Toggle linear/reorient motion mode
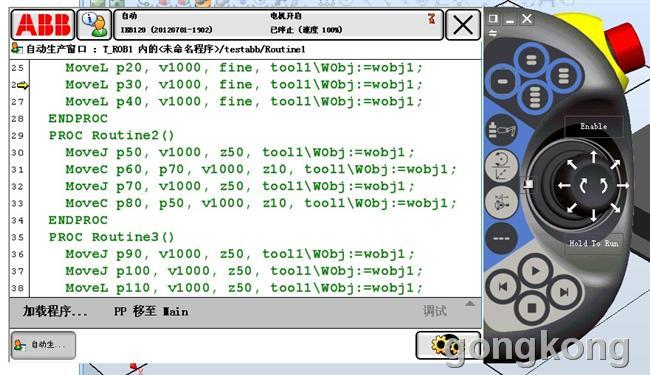The width and height of the screenshot is (650, 375). click(x=502, y=166)
